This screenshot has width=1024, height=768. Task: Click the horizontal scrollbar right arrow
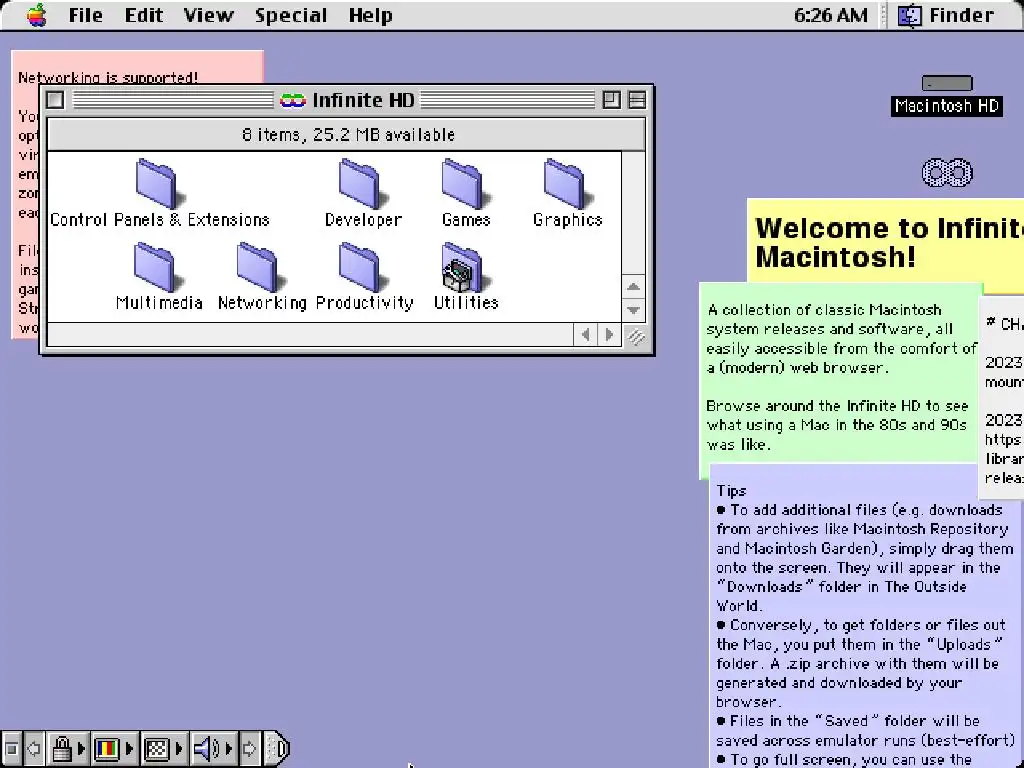click(x=609, y=335)
